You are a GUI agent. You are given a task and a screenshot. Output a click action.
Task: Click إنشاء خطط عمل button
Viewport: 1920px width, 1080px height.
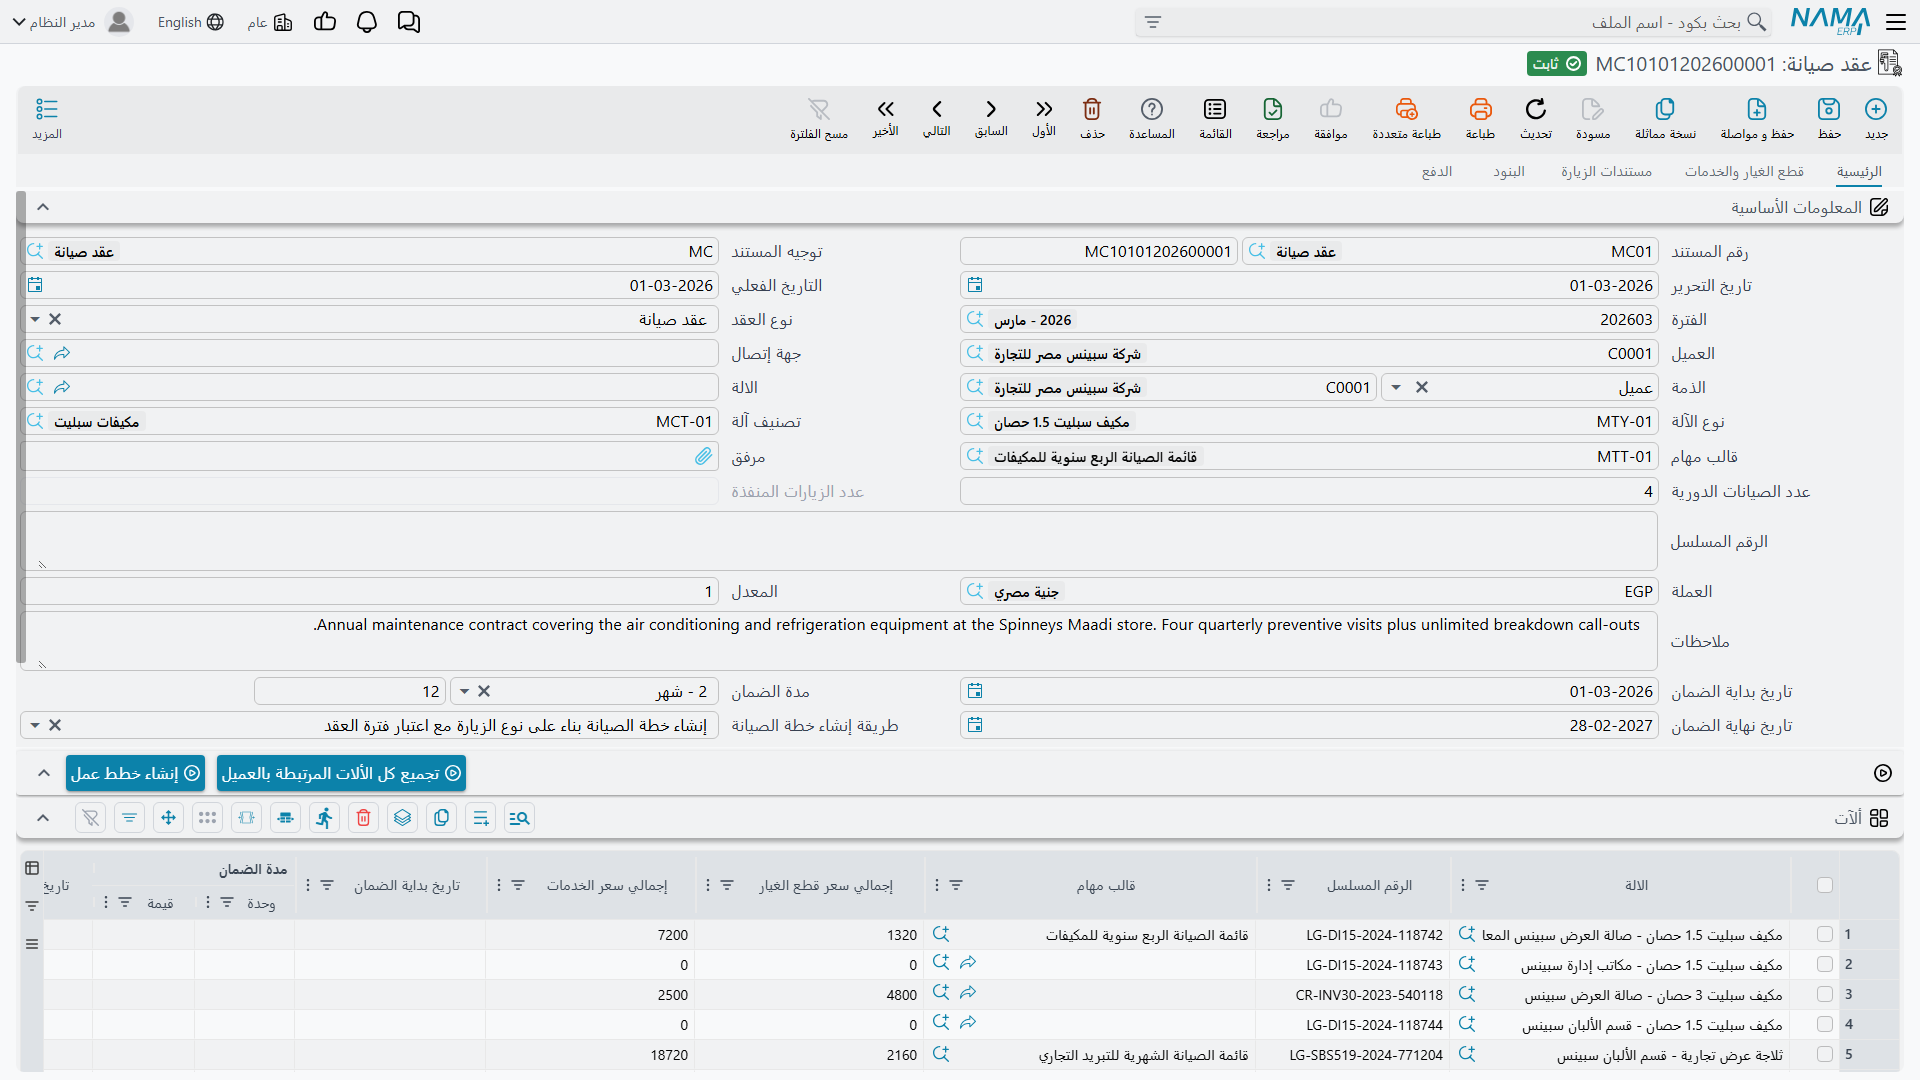135,773
